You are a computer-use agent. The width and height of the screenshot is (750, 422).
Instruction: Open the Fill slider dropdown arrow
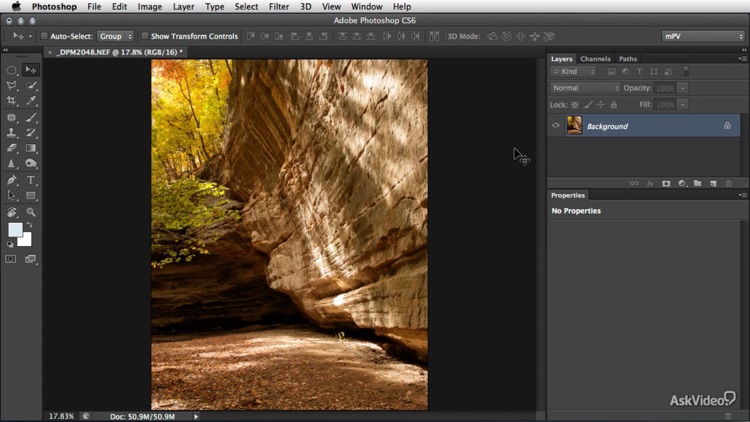[x=683, y=104]
